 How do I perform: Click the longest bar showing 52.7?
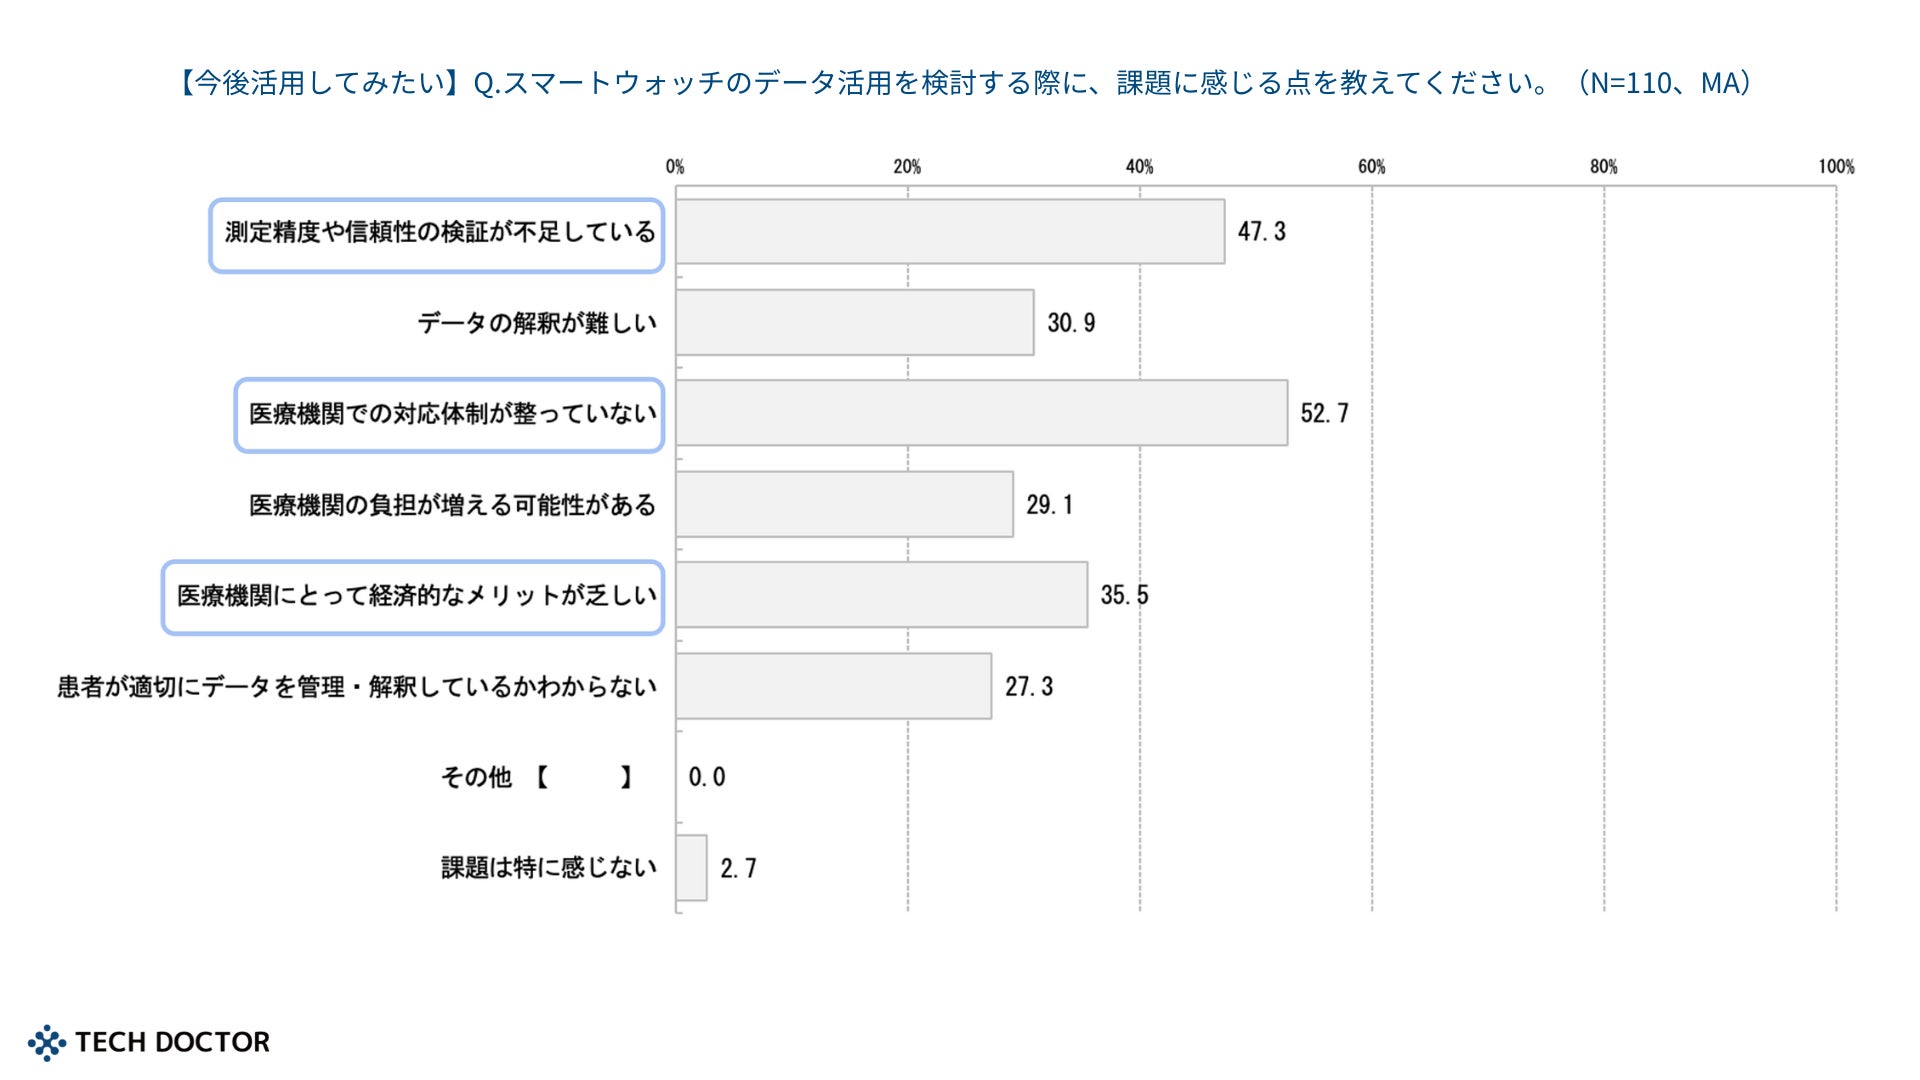click(x=981, y=413)
